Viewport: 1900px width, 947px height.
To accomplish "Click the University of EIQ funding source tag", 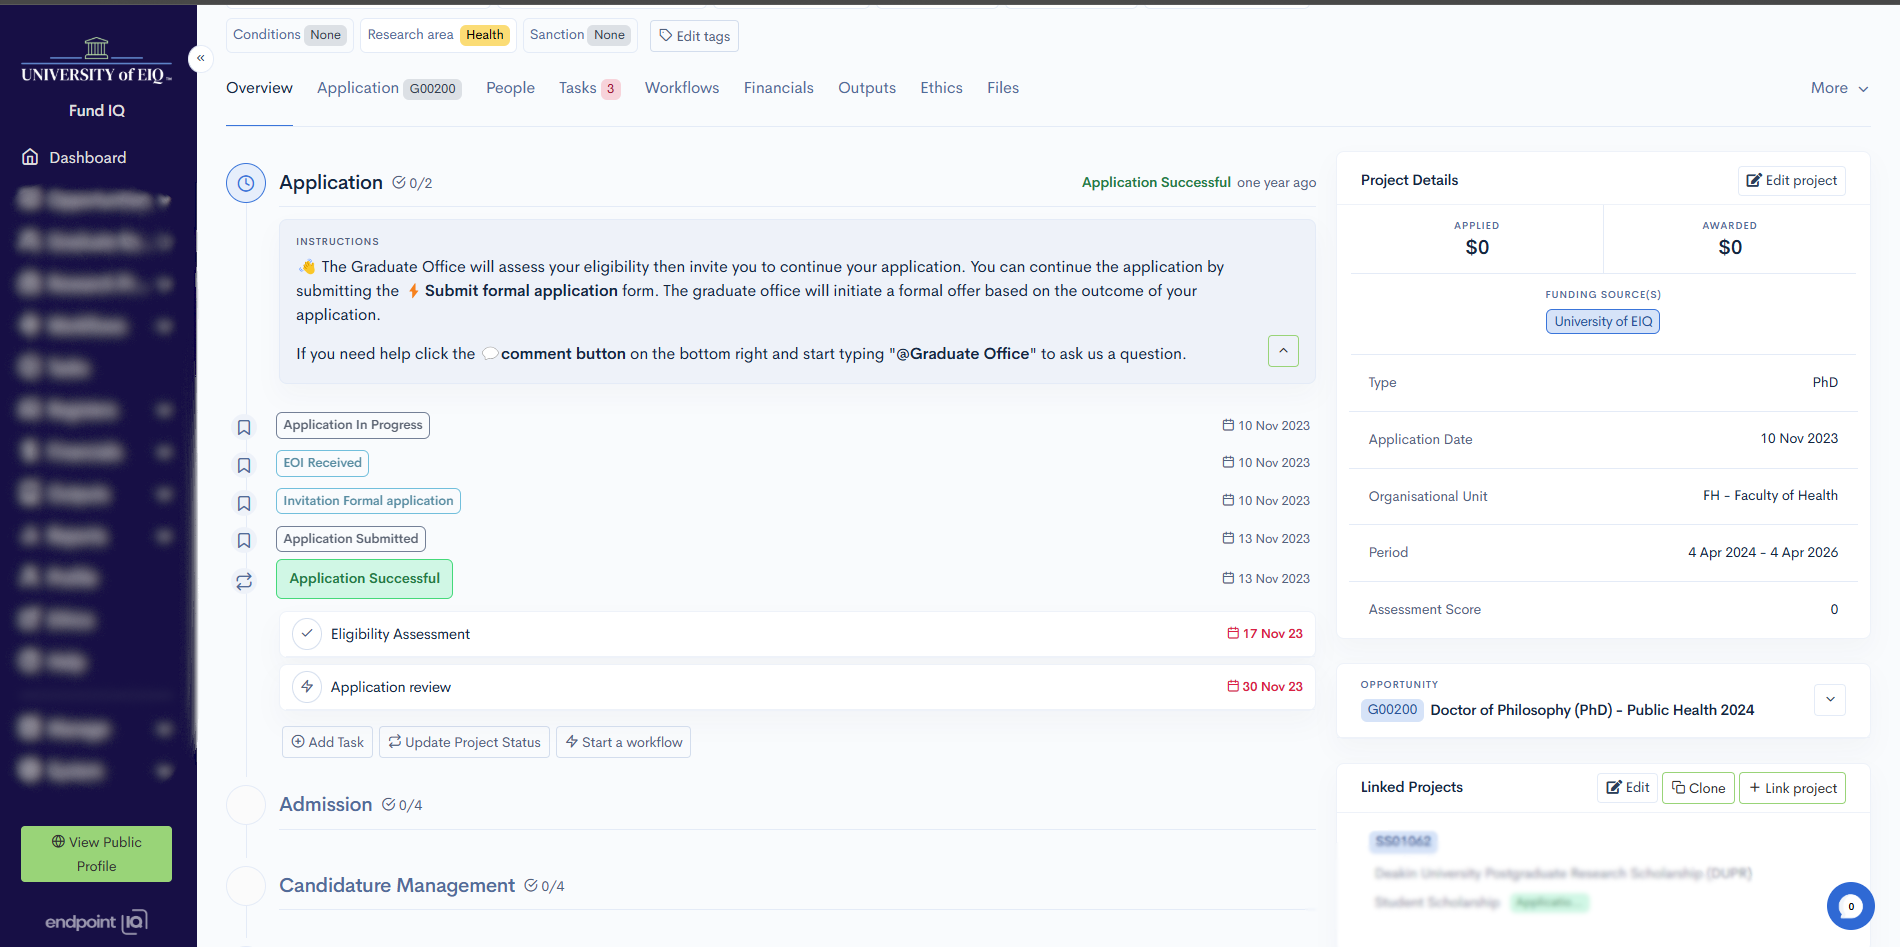I will pos(1602,321).
